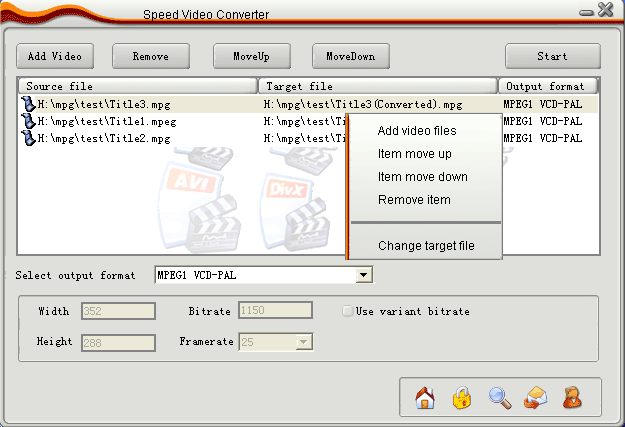The height and width of the screenshot is (427, 625).
Task: Click the Source file column header
Action: coord(138,86)
